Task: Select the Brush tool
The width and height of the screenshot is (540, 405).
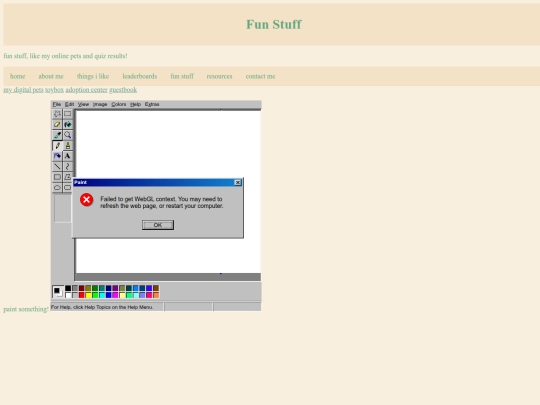Action: pos(68,145)
